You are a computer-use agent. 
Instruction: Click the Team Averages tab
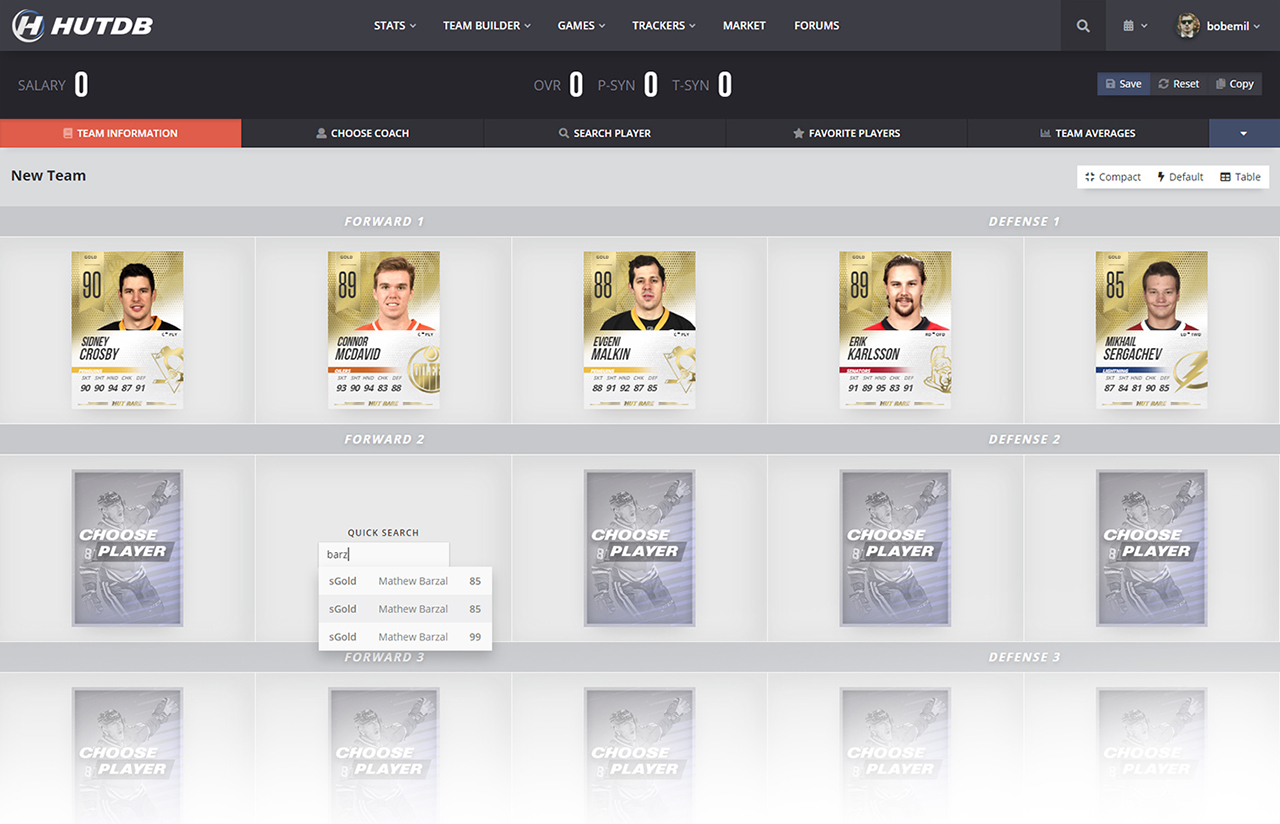[x=1087, y=133]
